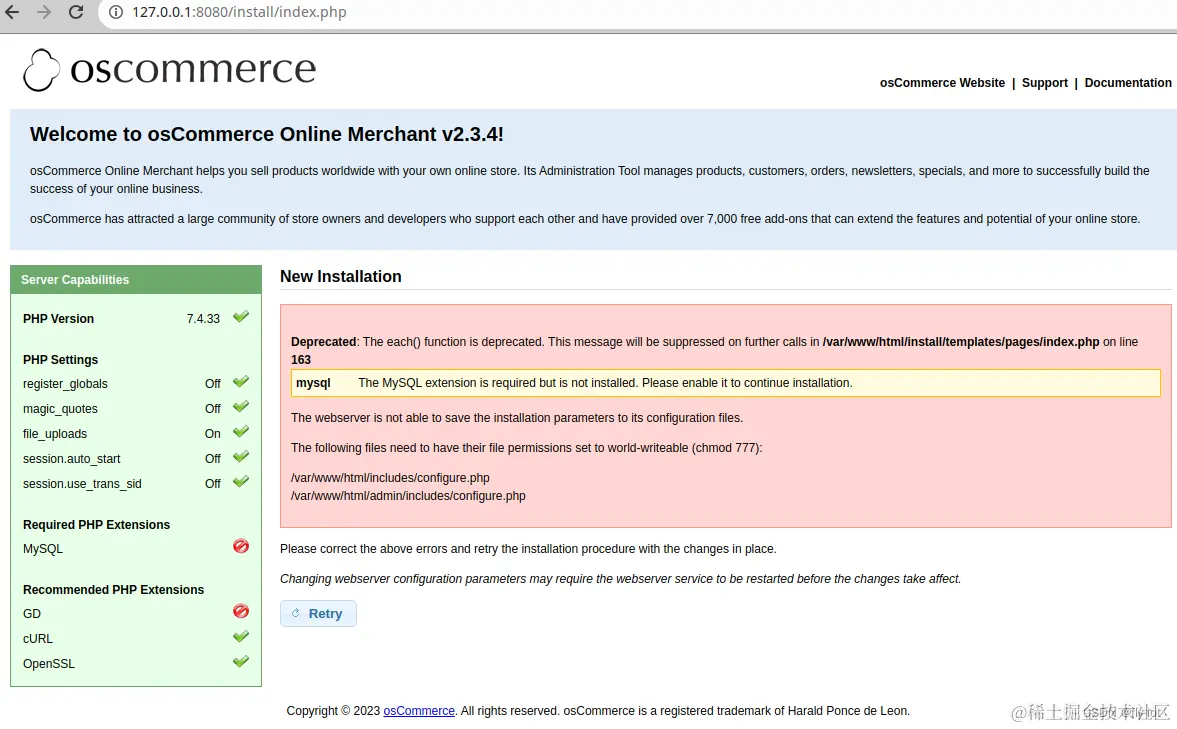Viewport: 1177px width, 729px height.
Task: Click the path /var/www/html/admin/includes/configure.php
Action: [x=408, y=496]
